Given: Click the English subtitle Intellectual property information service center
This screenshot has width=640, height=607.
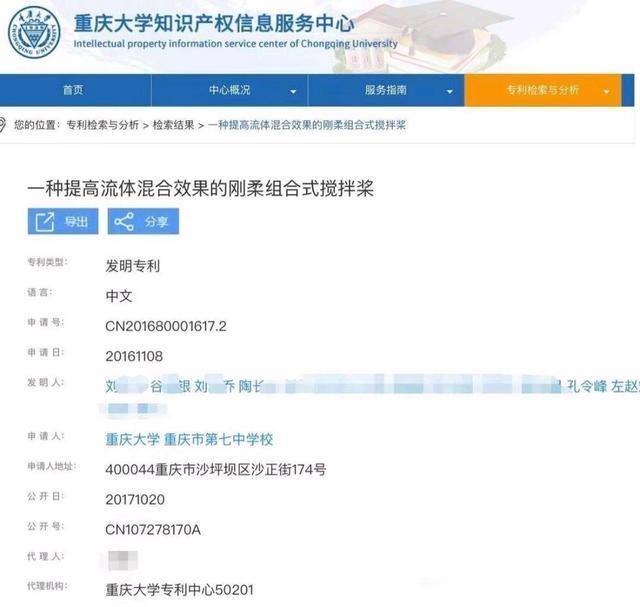Looking at the screenshot, I should [236, 44].
